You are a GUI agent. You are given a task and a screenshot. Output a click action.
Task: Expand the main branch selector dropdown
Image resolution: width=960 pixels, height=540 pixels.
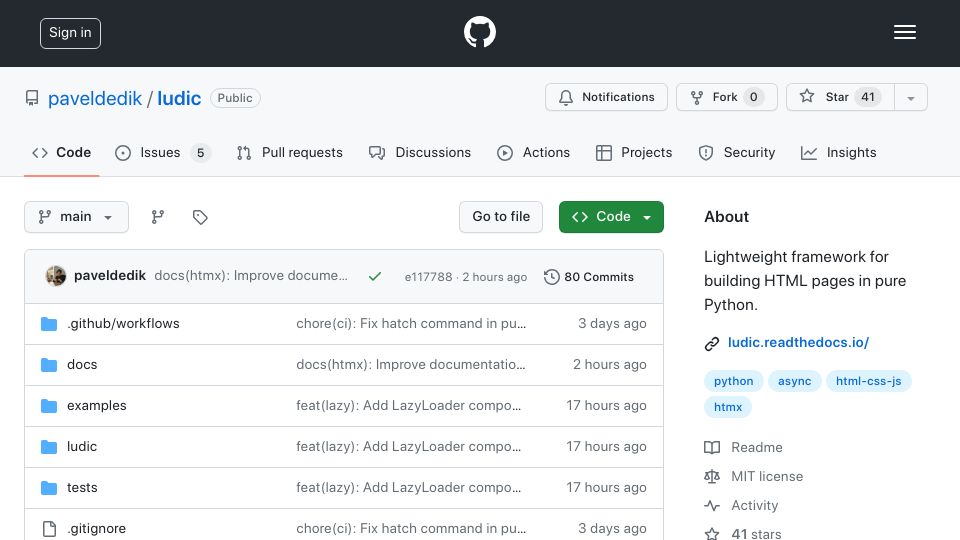click(77, 217)
